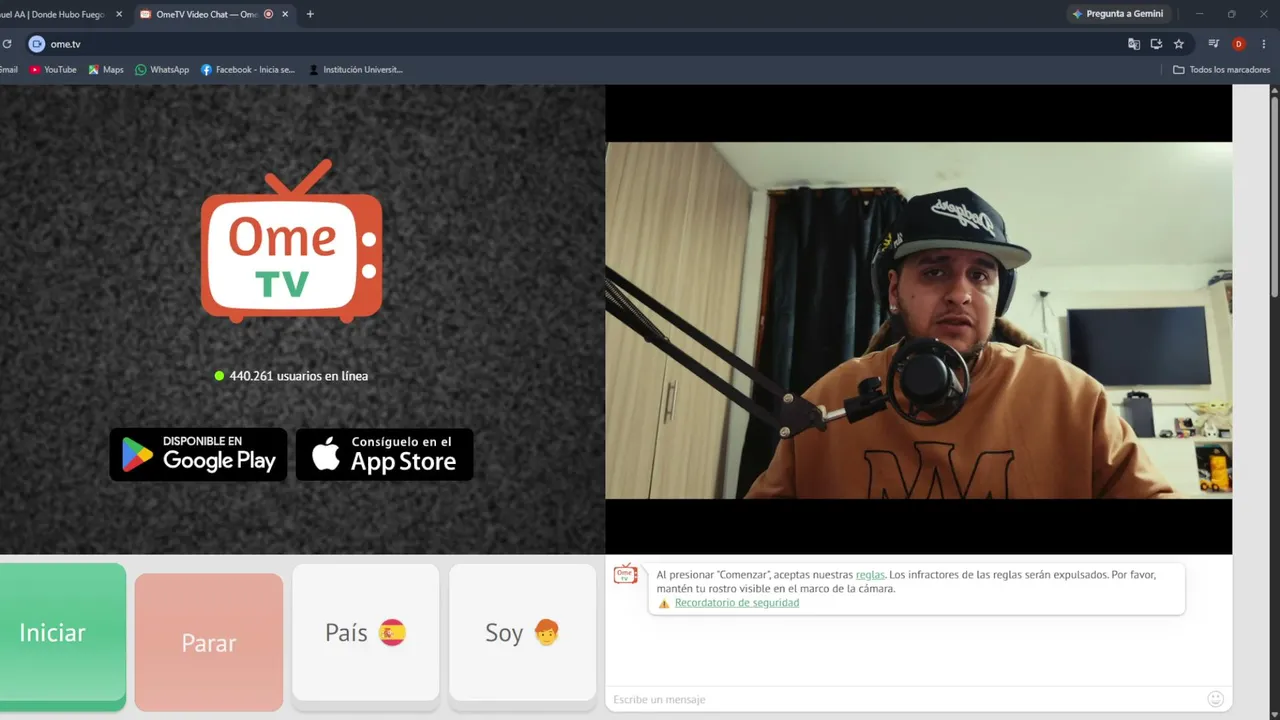Open the translate page icon
Screen dimensions: 1280x720
pos(1133,44)
